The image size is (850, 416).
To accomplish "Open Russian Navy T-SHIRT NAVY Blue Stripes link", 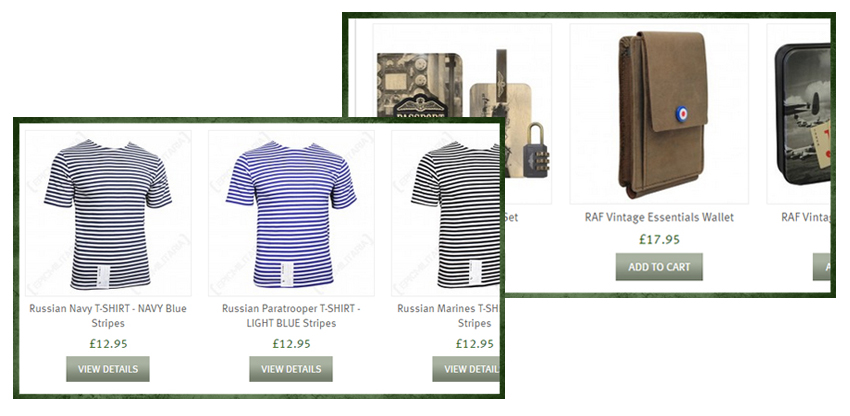I will pos(108,316).
